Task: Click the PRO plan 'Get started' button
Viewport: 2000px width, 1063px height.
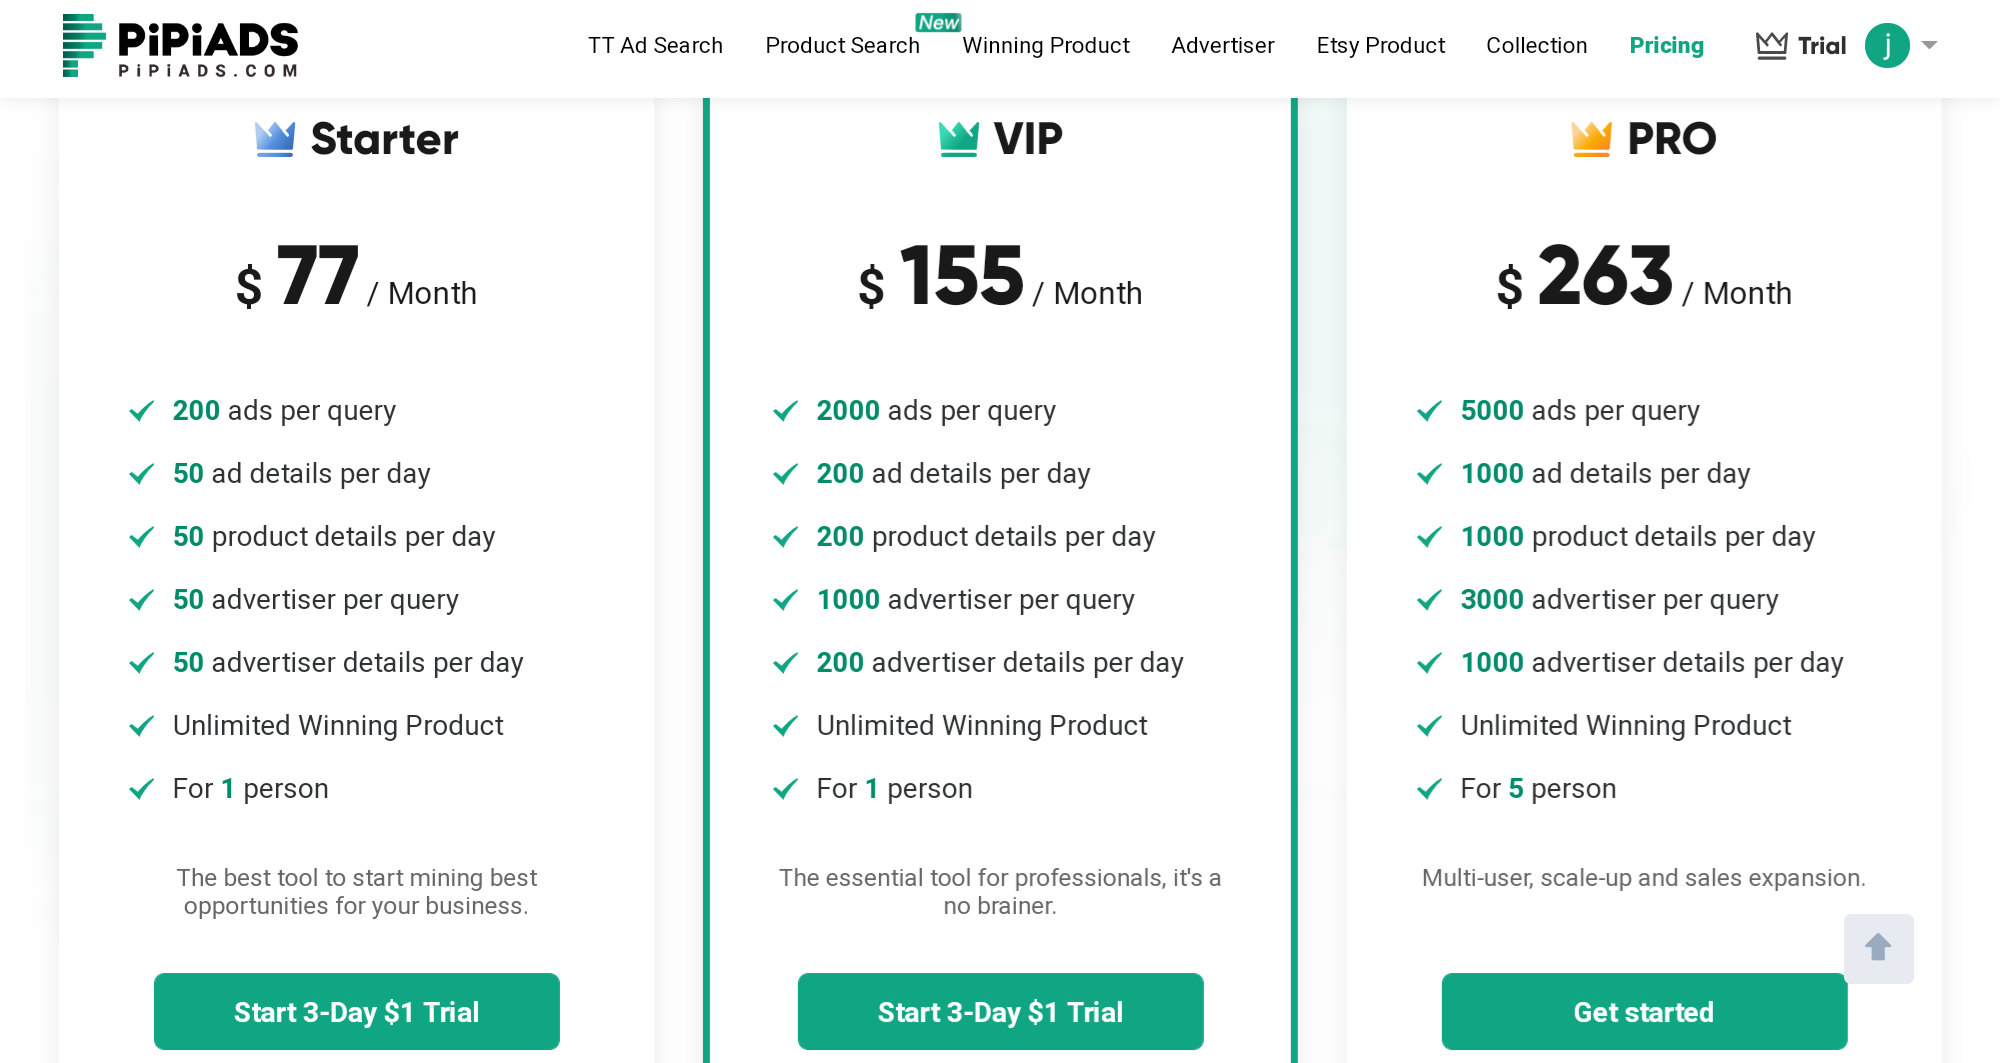Action: coord(1644,1012)
